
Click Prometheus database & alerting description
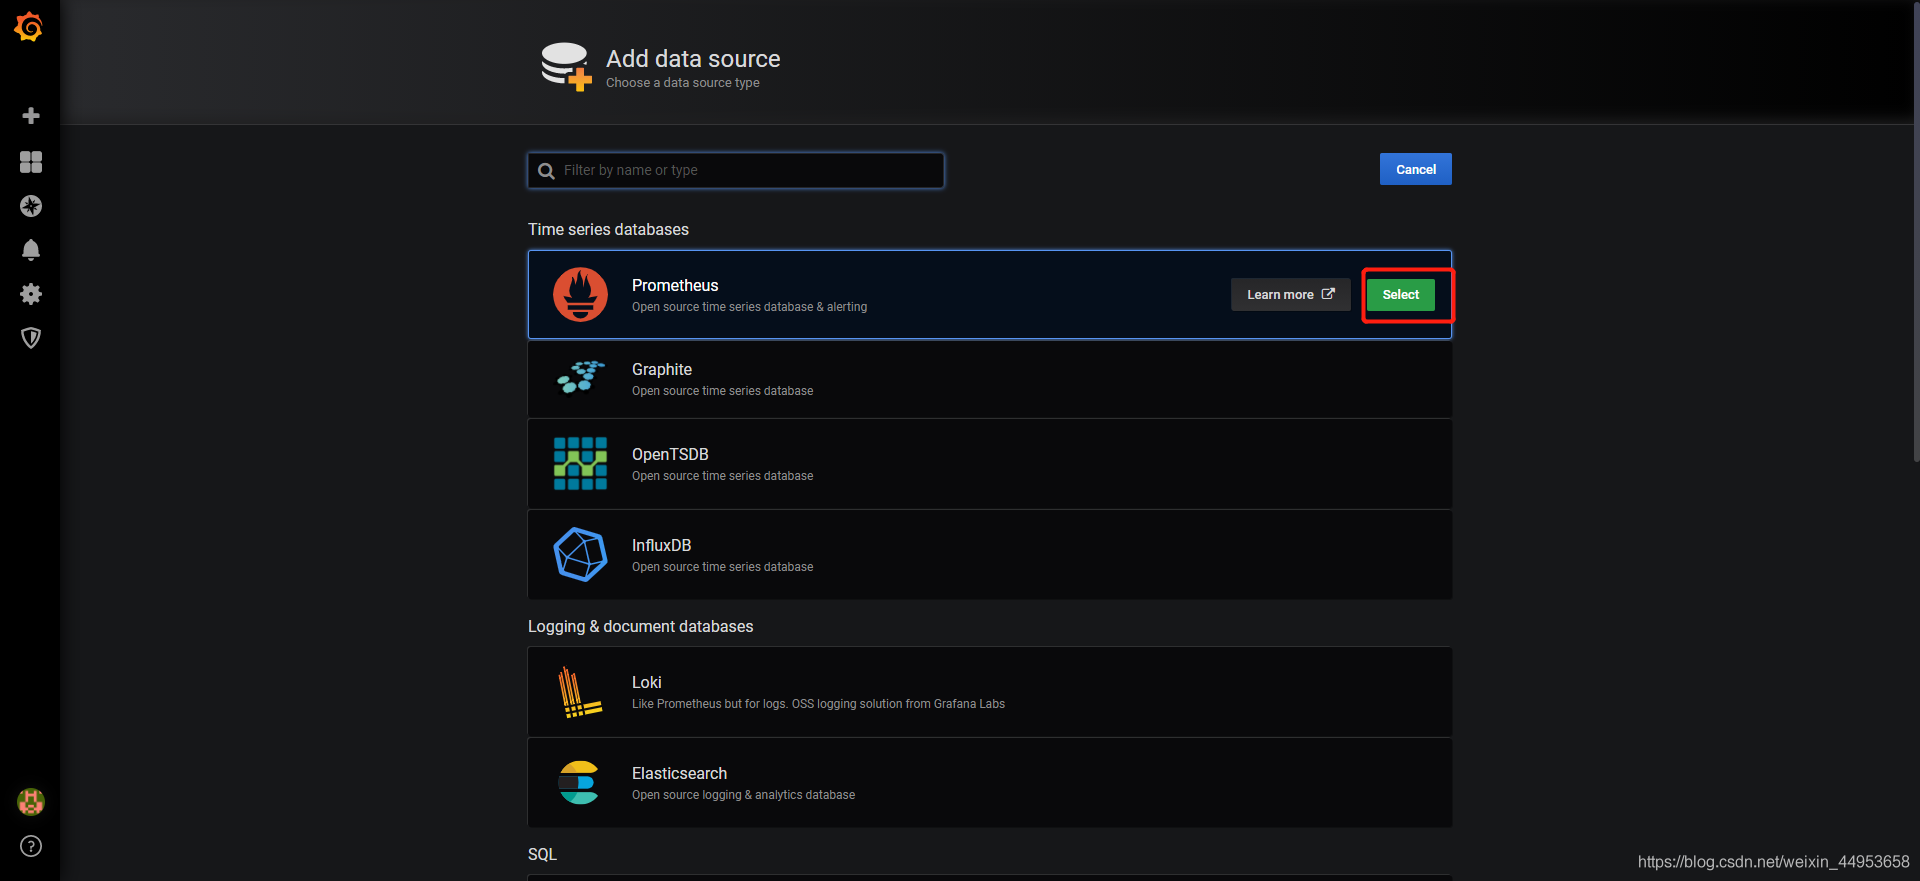click(749, 307)
